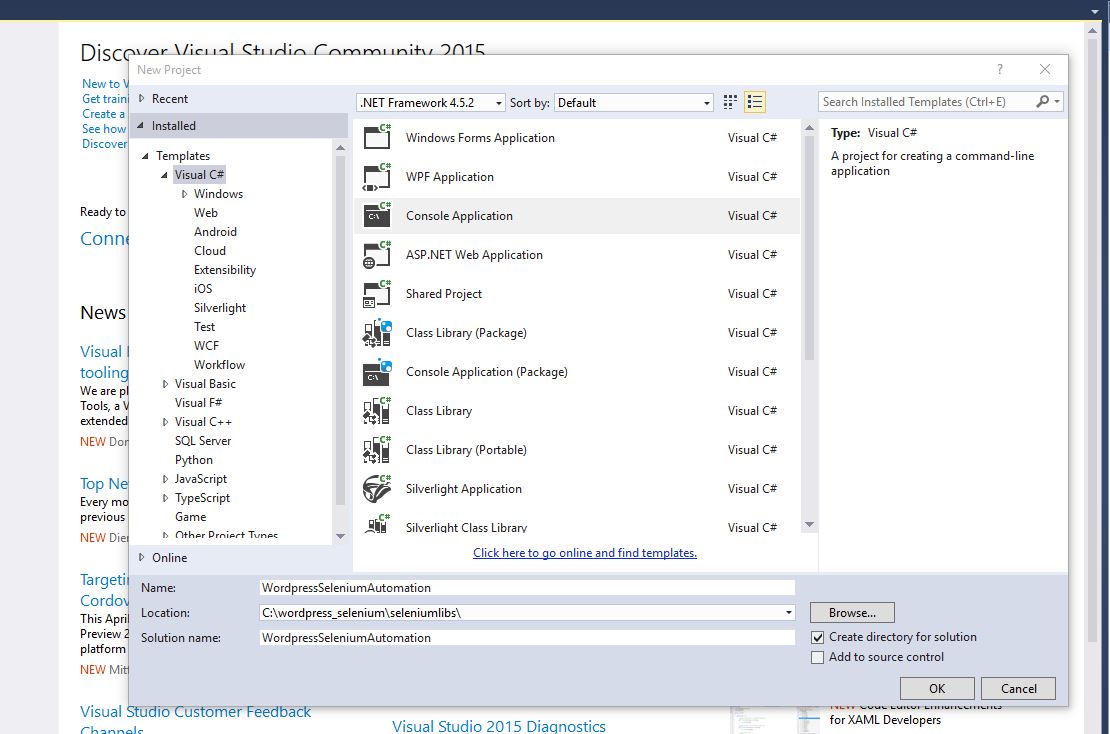Viewport: 1110px width, 734px height.
Task: Click the category tree scrollbar down arrow
Action: tap(341, 536)
